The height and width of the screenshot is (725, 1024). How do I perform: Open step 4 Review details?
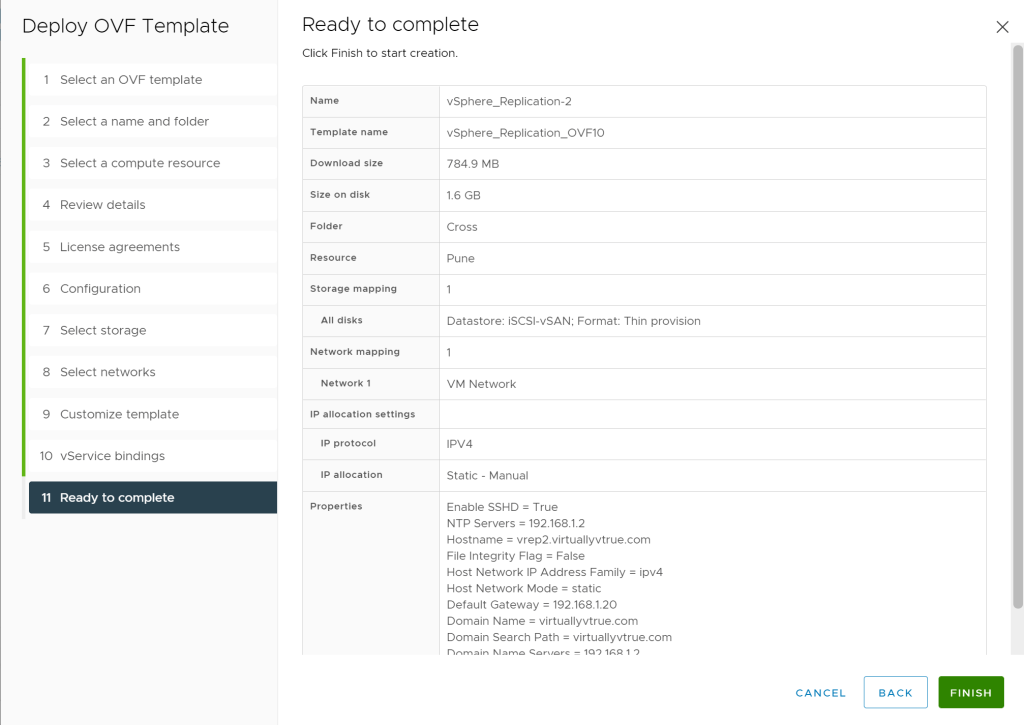(x=102, y=205)
